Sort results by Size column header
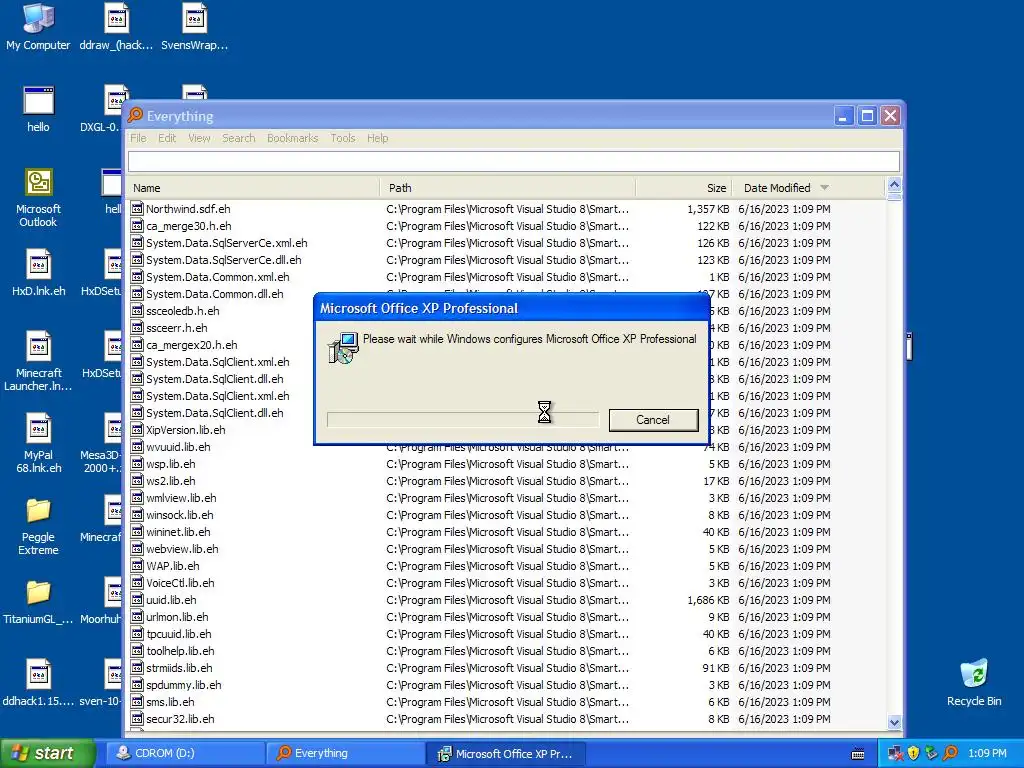Screen dimensions: 1024x768 [x=684, y=187]
